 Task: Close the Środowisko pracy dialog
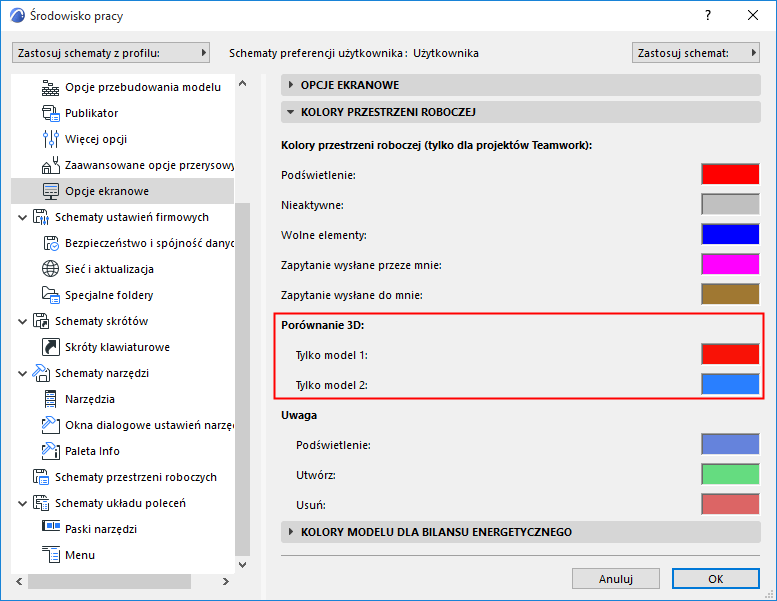753,15
